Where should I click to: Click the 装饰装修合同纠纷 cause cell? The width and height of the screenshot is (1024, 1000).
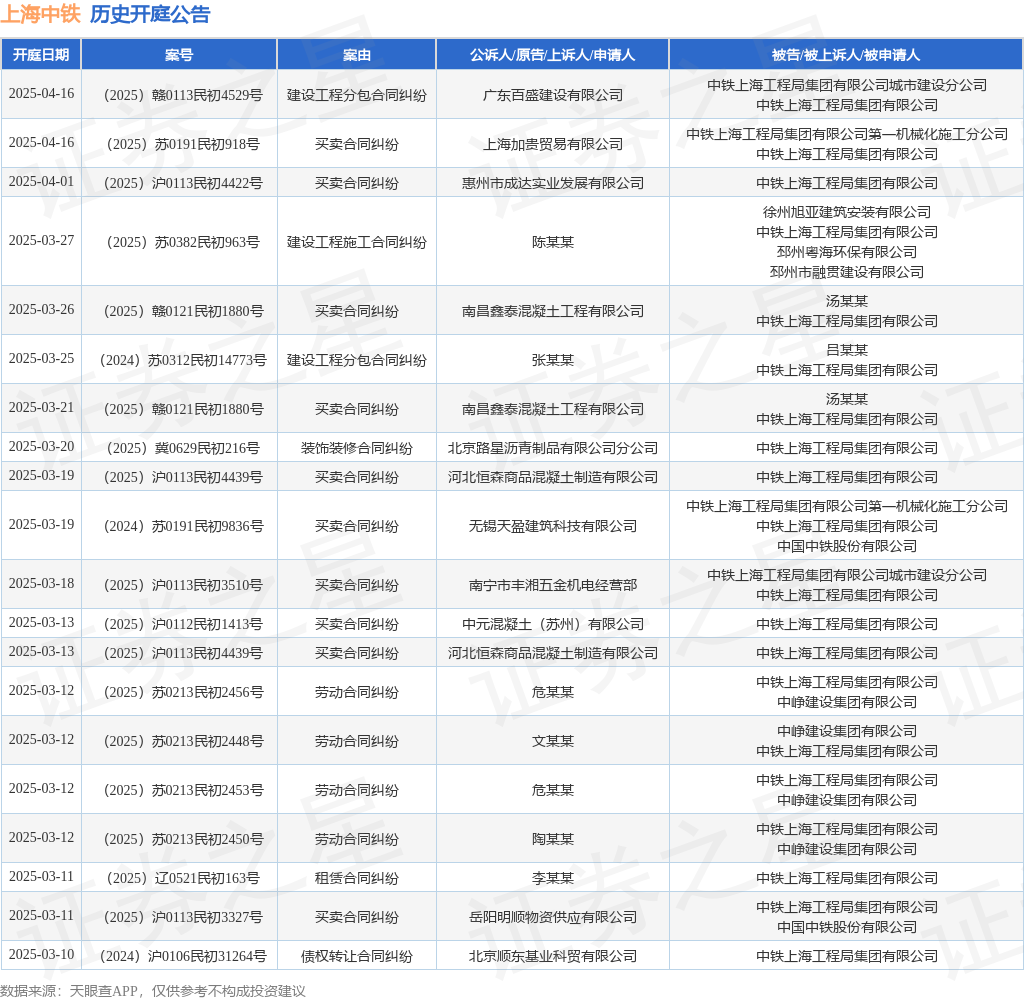pyautogui.click(x=357, y=449)
